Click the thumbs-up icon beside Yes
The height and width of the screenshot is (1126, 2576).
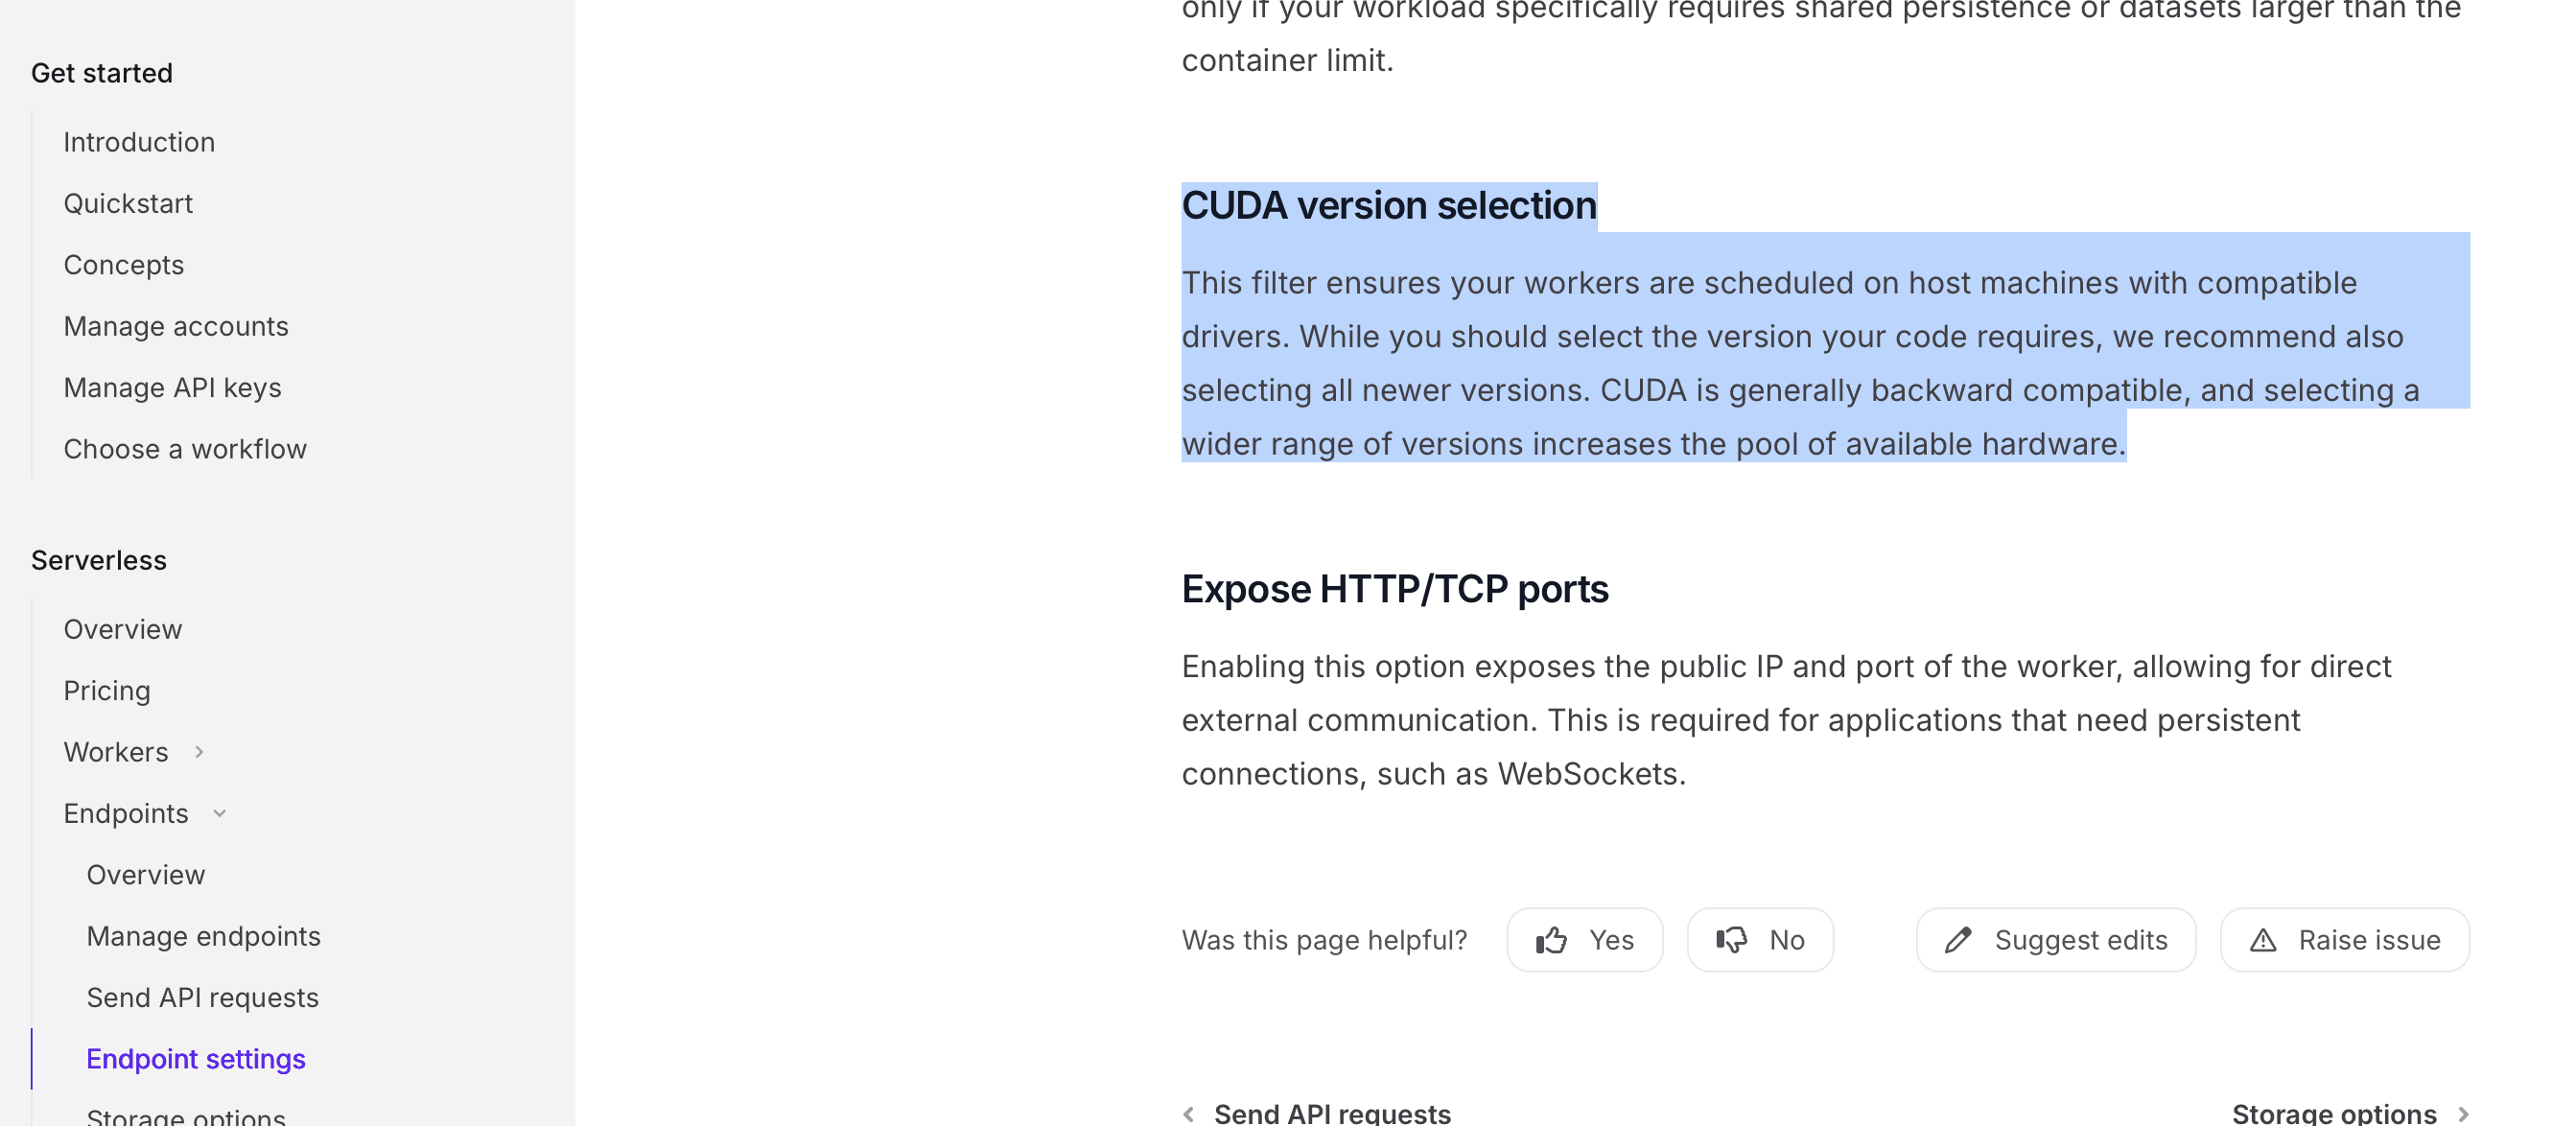1551,940
